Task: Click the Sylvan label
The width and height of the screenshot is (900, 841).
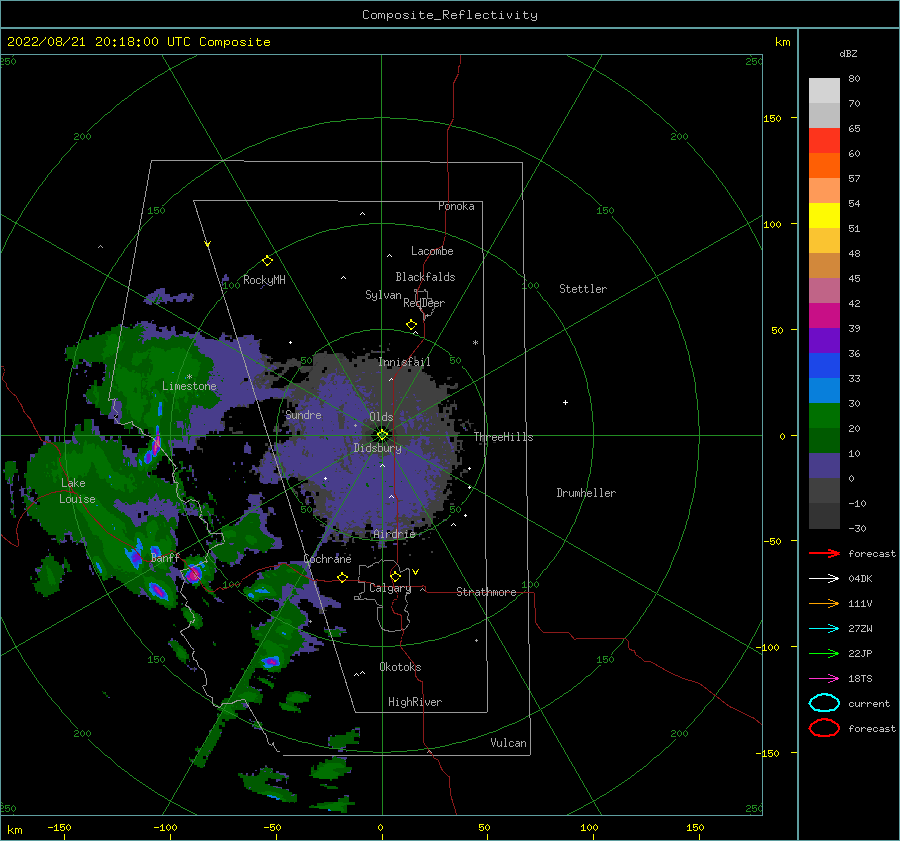Action: 383,295
